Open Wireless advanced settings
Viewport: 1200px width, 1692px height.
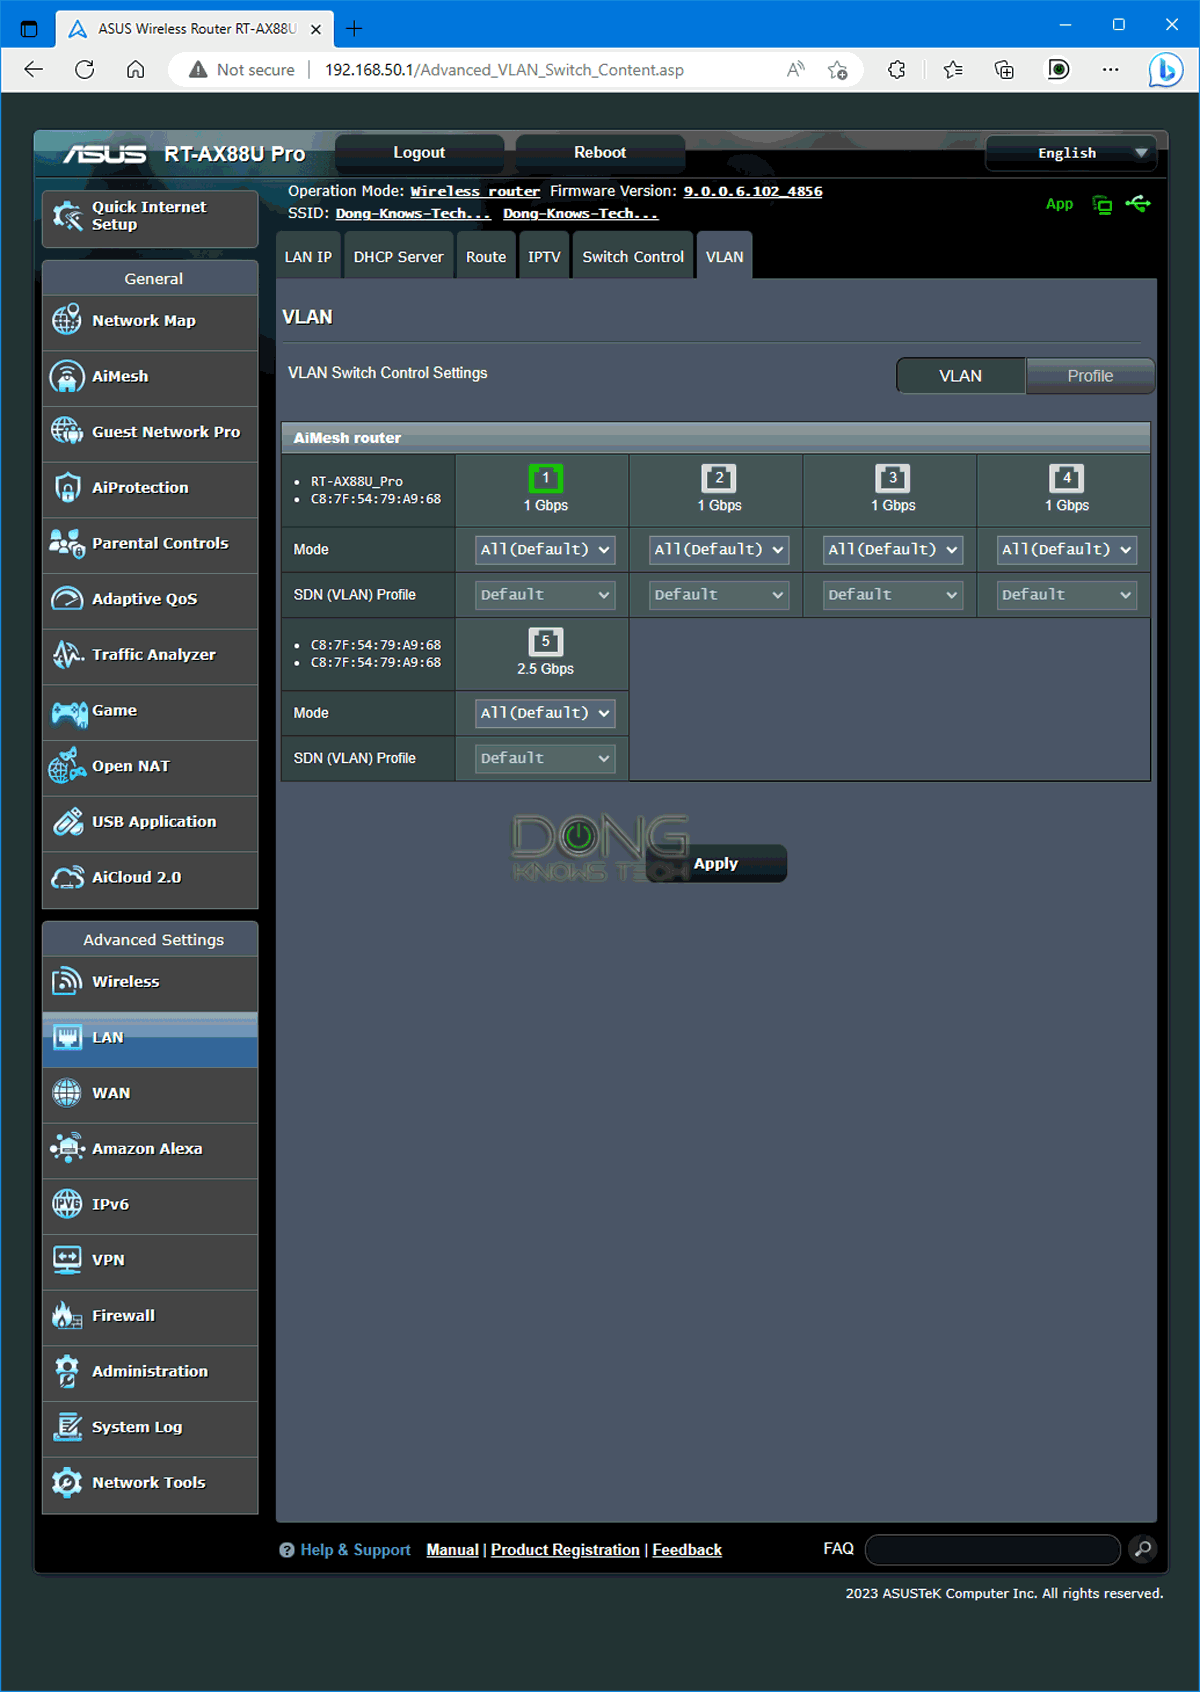tap(150, 982)
